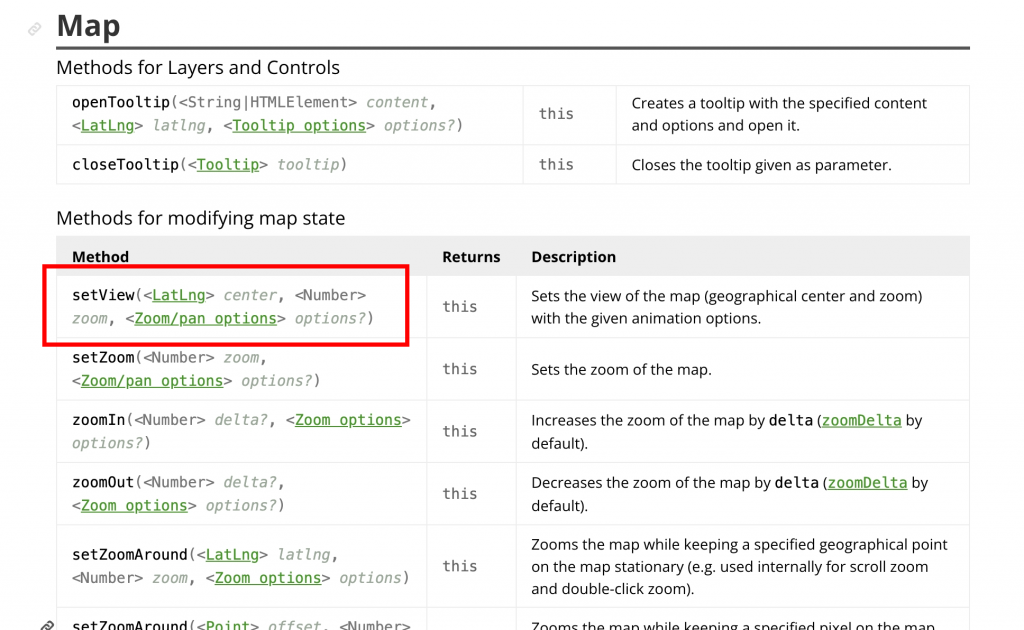
Task: Click the Map section heading
Action: coord(89,26)
